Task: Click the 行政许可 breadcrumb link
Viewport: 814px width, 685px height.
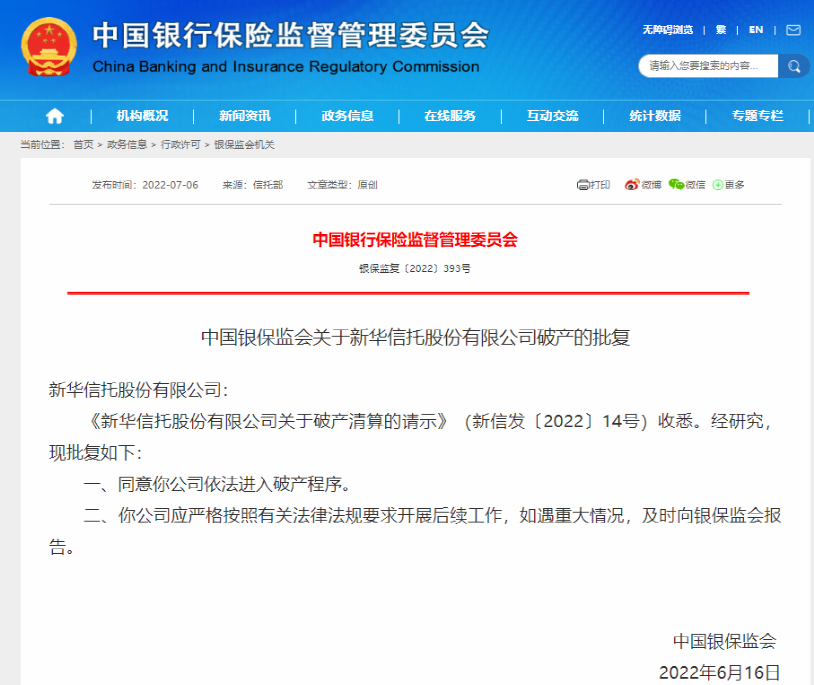Action: [x=180, y=145]
